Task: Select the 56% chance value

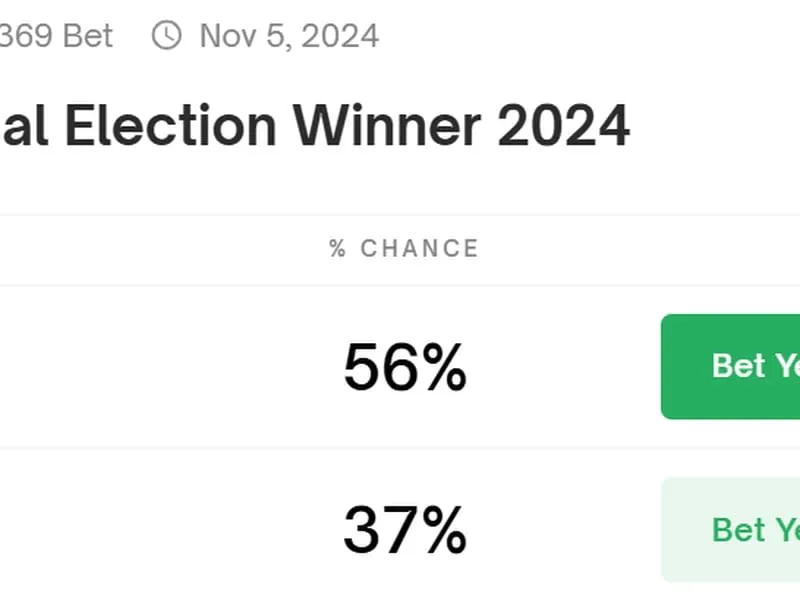Action: 404,367
